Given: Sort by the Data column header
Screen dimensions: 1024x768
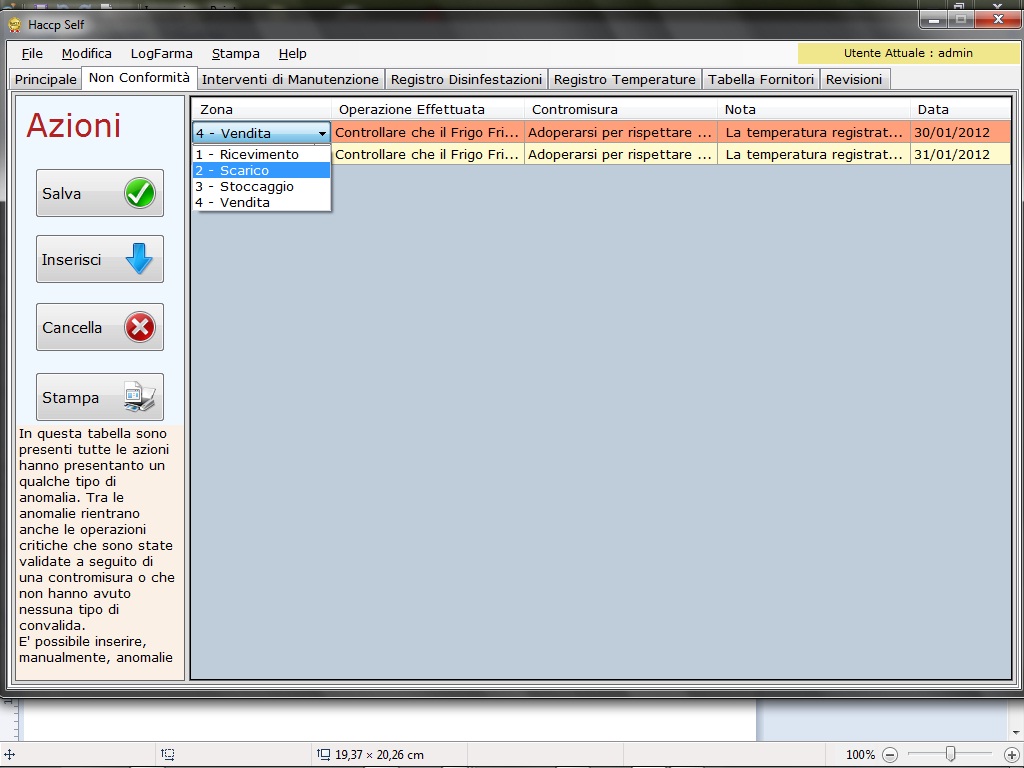Looking at the screenshot, I should click(x=960, y=109).
